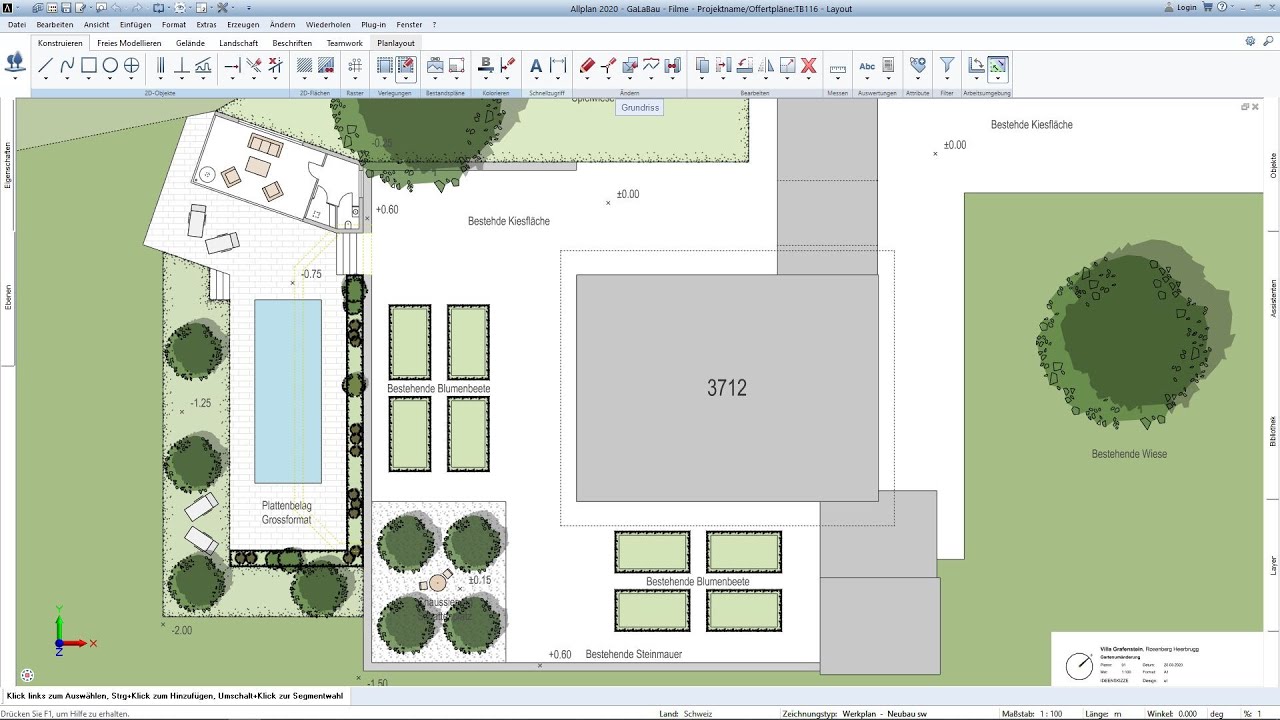Image resolution: width=1280 pixels, height=720 pixels.
Task: Click the red pencil icon in Ändern
Action: pyautogui.click(x=587, y=66)
